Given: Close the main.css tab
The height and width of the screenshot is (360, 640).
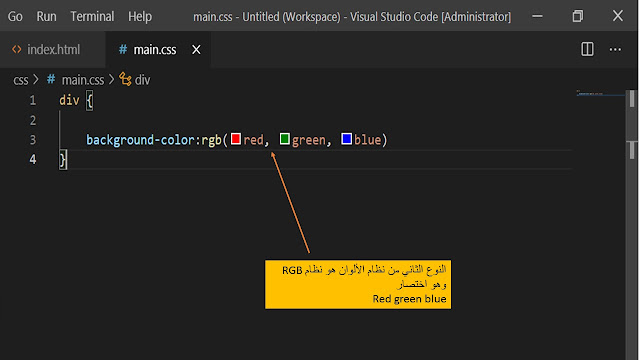Looking at the screenshot, I should [x=196, y=50].
